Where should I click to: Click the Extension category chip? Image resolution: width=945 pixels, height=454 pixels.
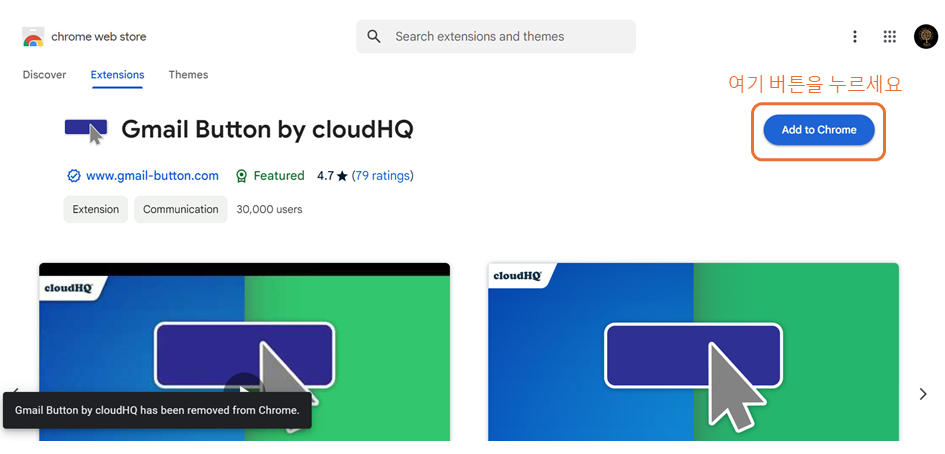pos(96,209)
